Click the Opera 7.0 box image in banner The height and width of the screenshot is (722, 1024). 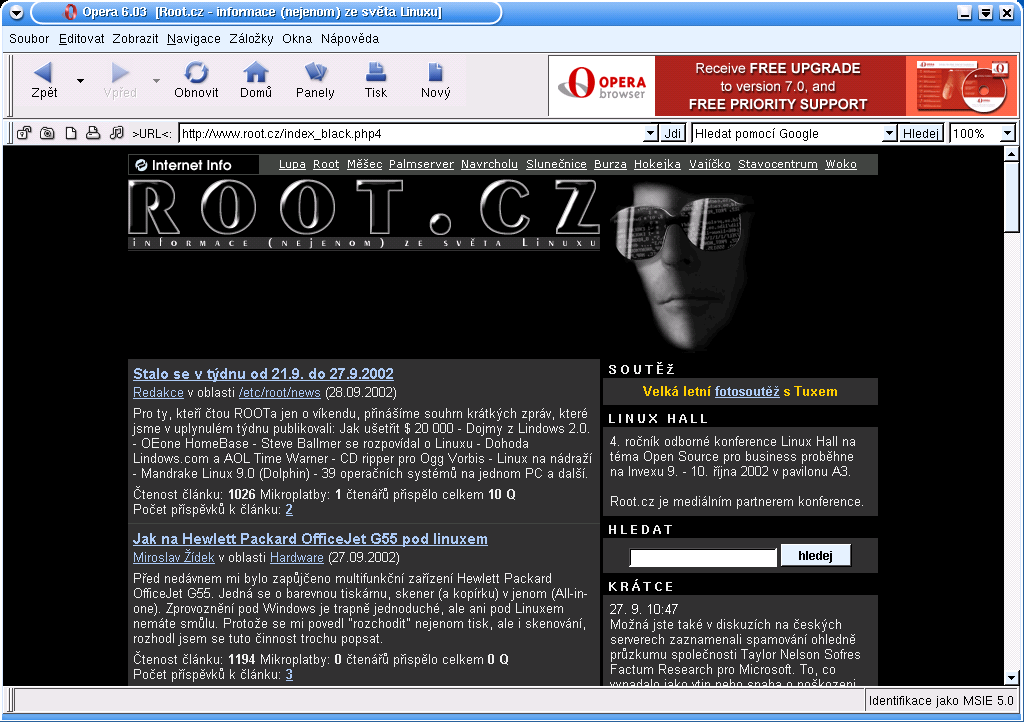point(961,86)
